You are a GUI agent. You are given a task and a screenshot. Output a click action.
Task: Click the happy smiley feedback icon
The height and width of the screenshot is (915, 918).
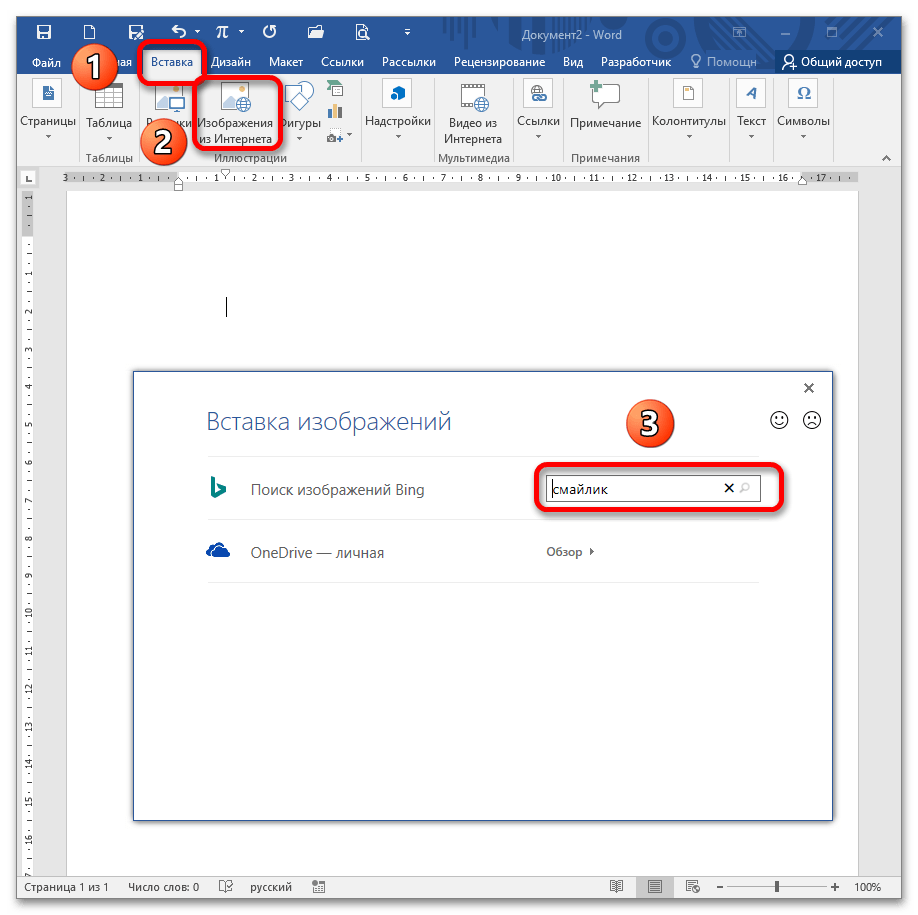pos(779,420)
